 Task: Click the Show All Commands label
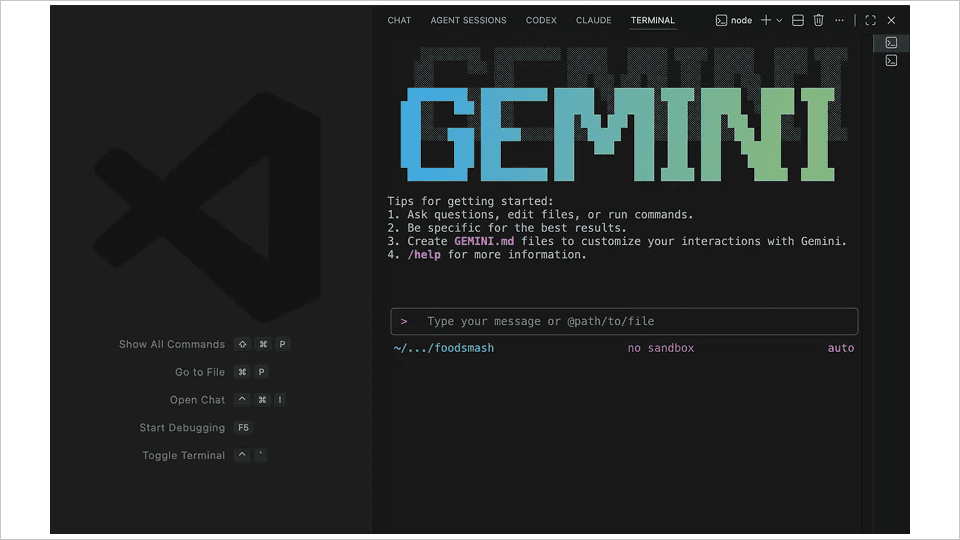172,344
